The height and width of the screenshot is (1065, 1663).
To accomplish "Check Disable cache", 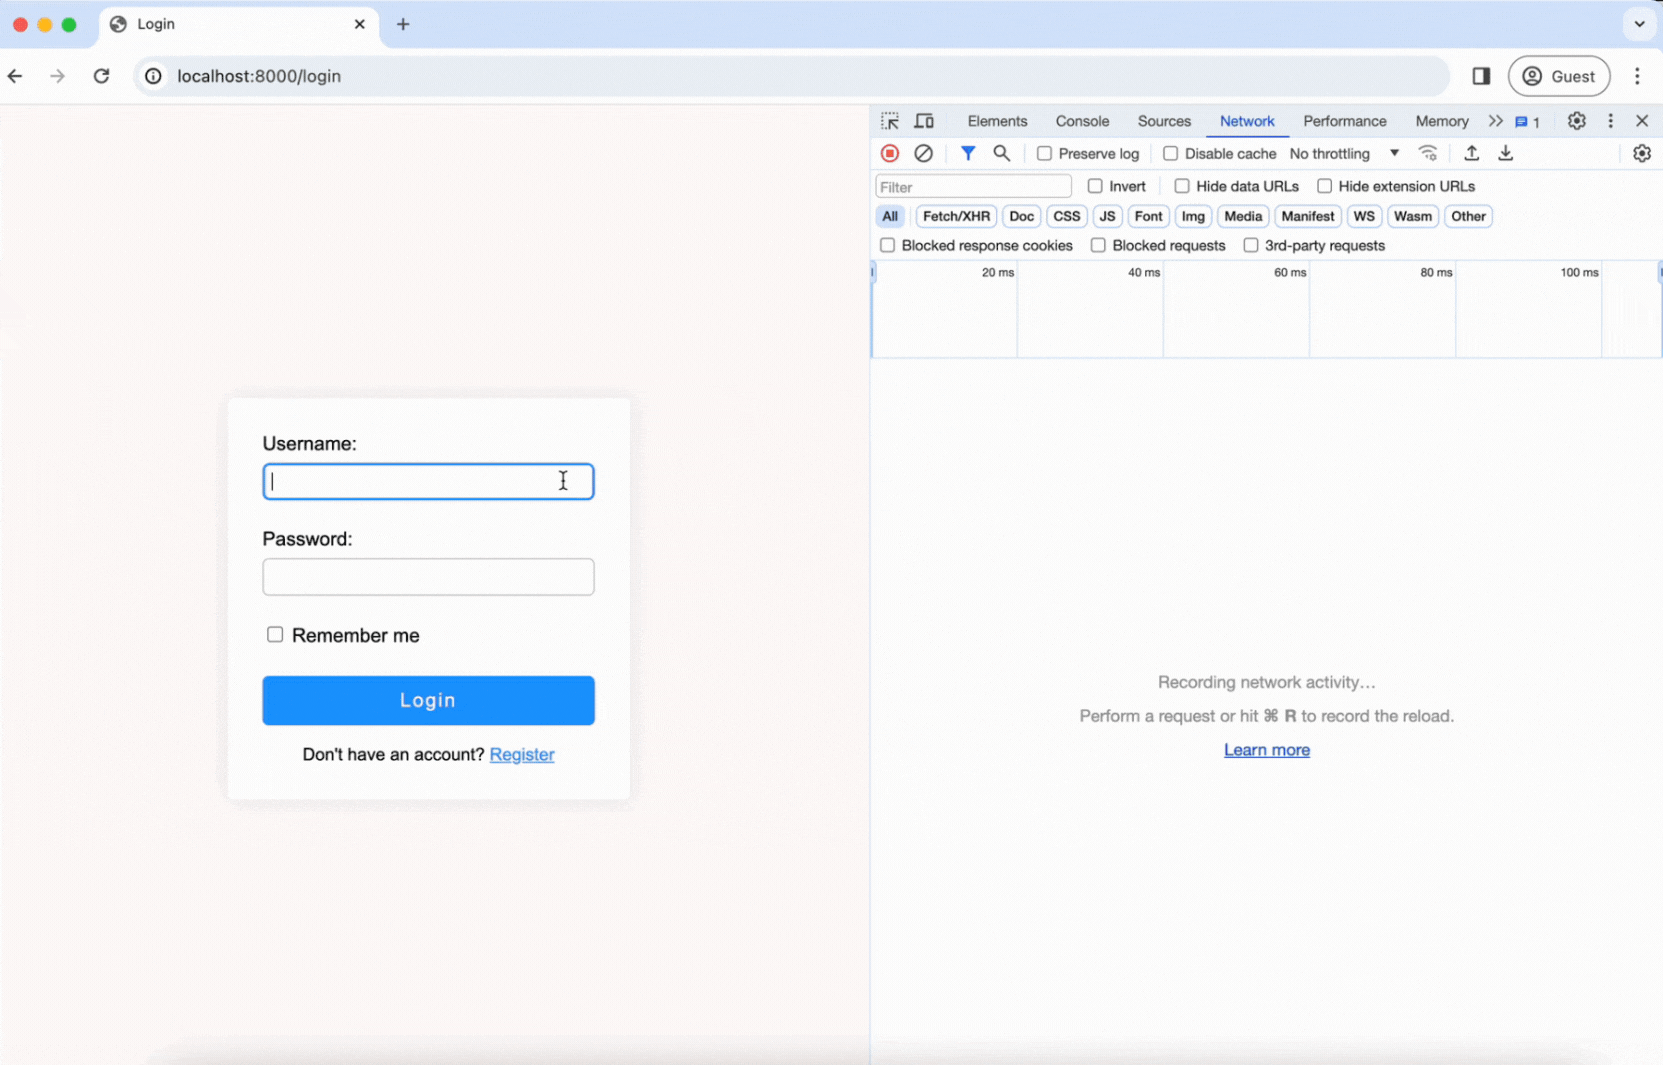I will (1170, 153).
